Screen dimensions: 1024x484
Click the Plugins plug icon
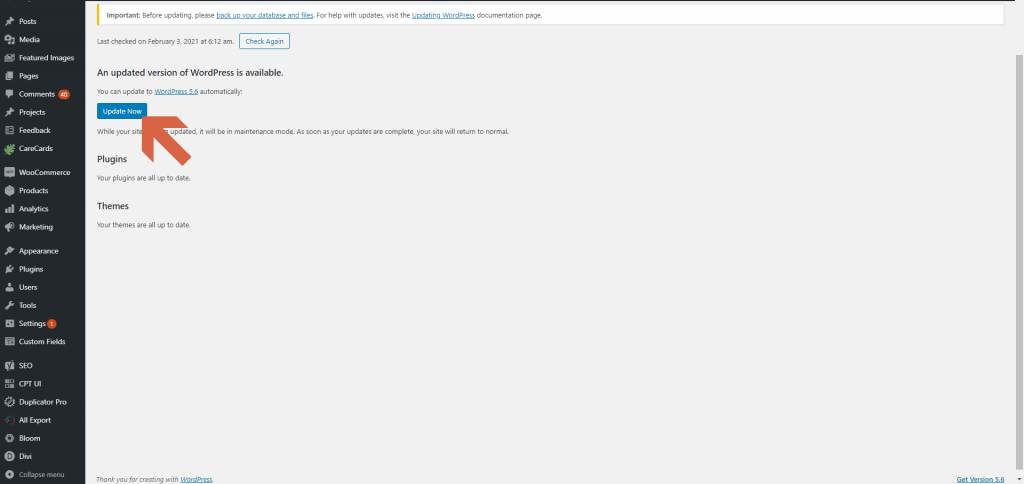pyautogui.click(x=9, y=269)
